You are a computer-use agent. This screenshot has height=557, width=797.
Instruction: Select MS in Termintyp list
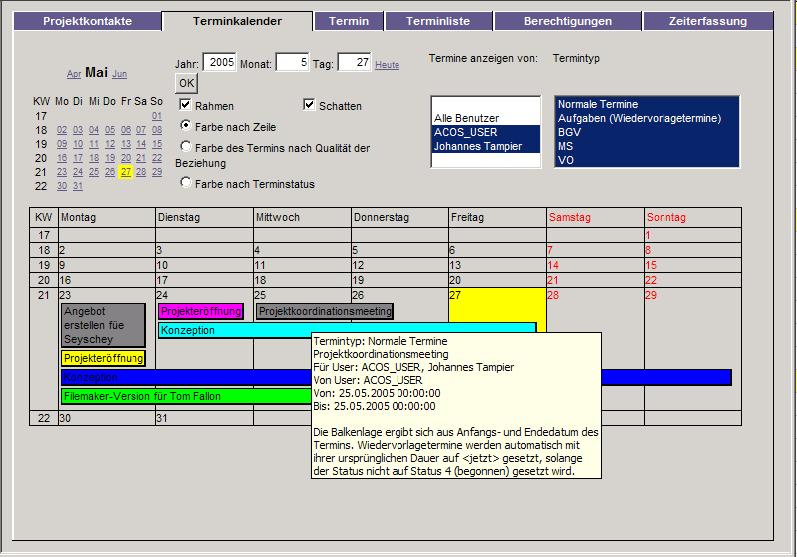pyautogui.click(x=647, y=146)
